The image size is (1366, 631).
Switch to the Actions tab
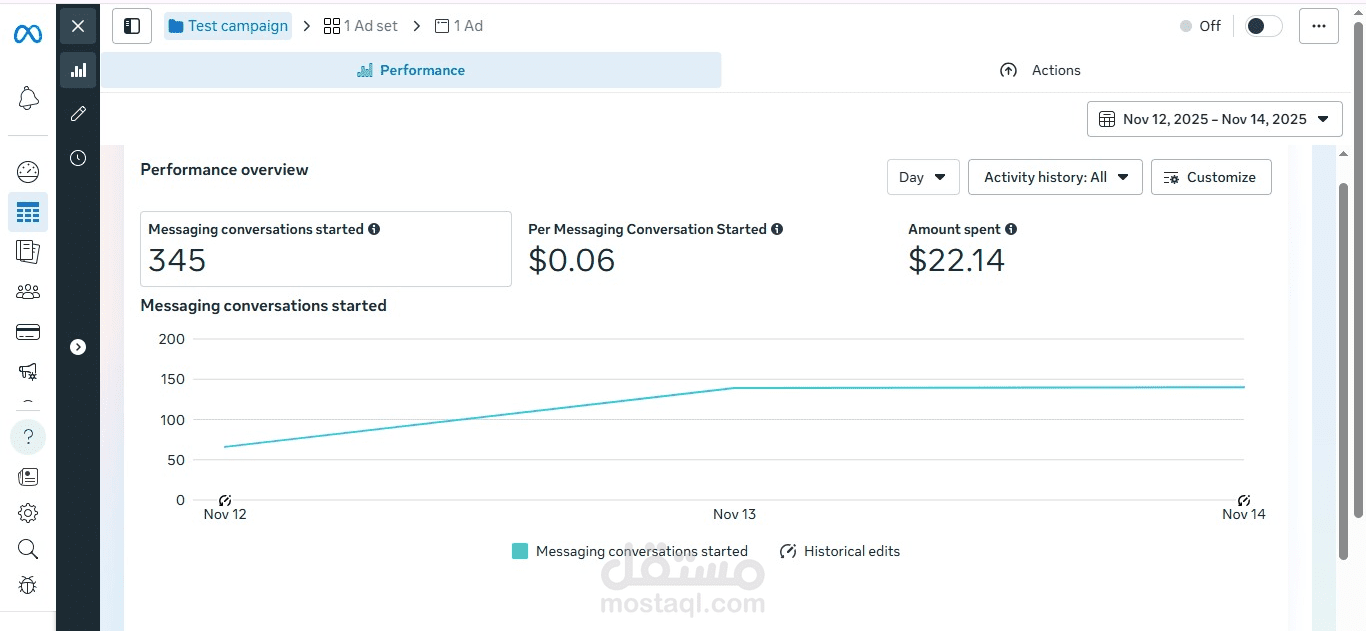[1040, 70]
